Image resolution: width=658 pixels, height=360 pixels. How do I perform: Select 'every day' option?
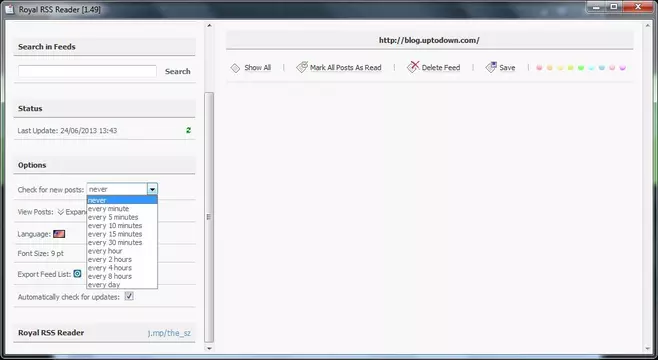coord(122,284)
